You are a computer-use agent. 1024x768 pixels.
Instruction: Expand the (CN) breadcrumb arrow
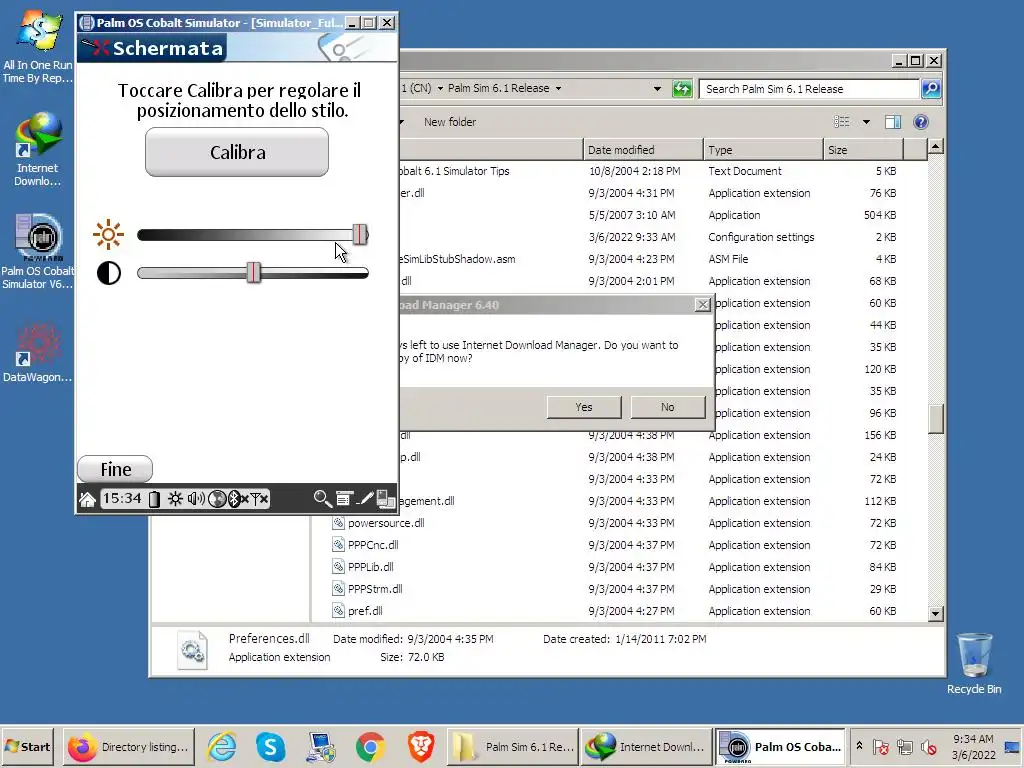click(x=440, y=89)
